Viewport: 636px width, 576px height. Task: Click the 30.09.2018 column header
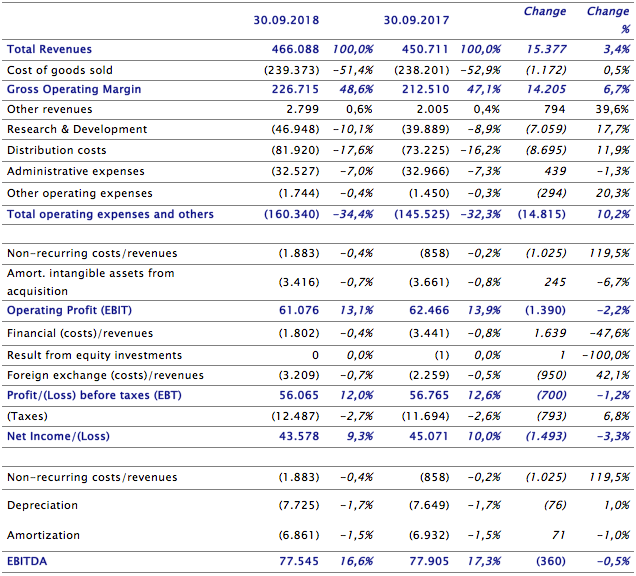[x=285, y=19]
